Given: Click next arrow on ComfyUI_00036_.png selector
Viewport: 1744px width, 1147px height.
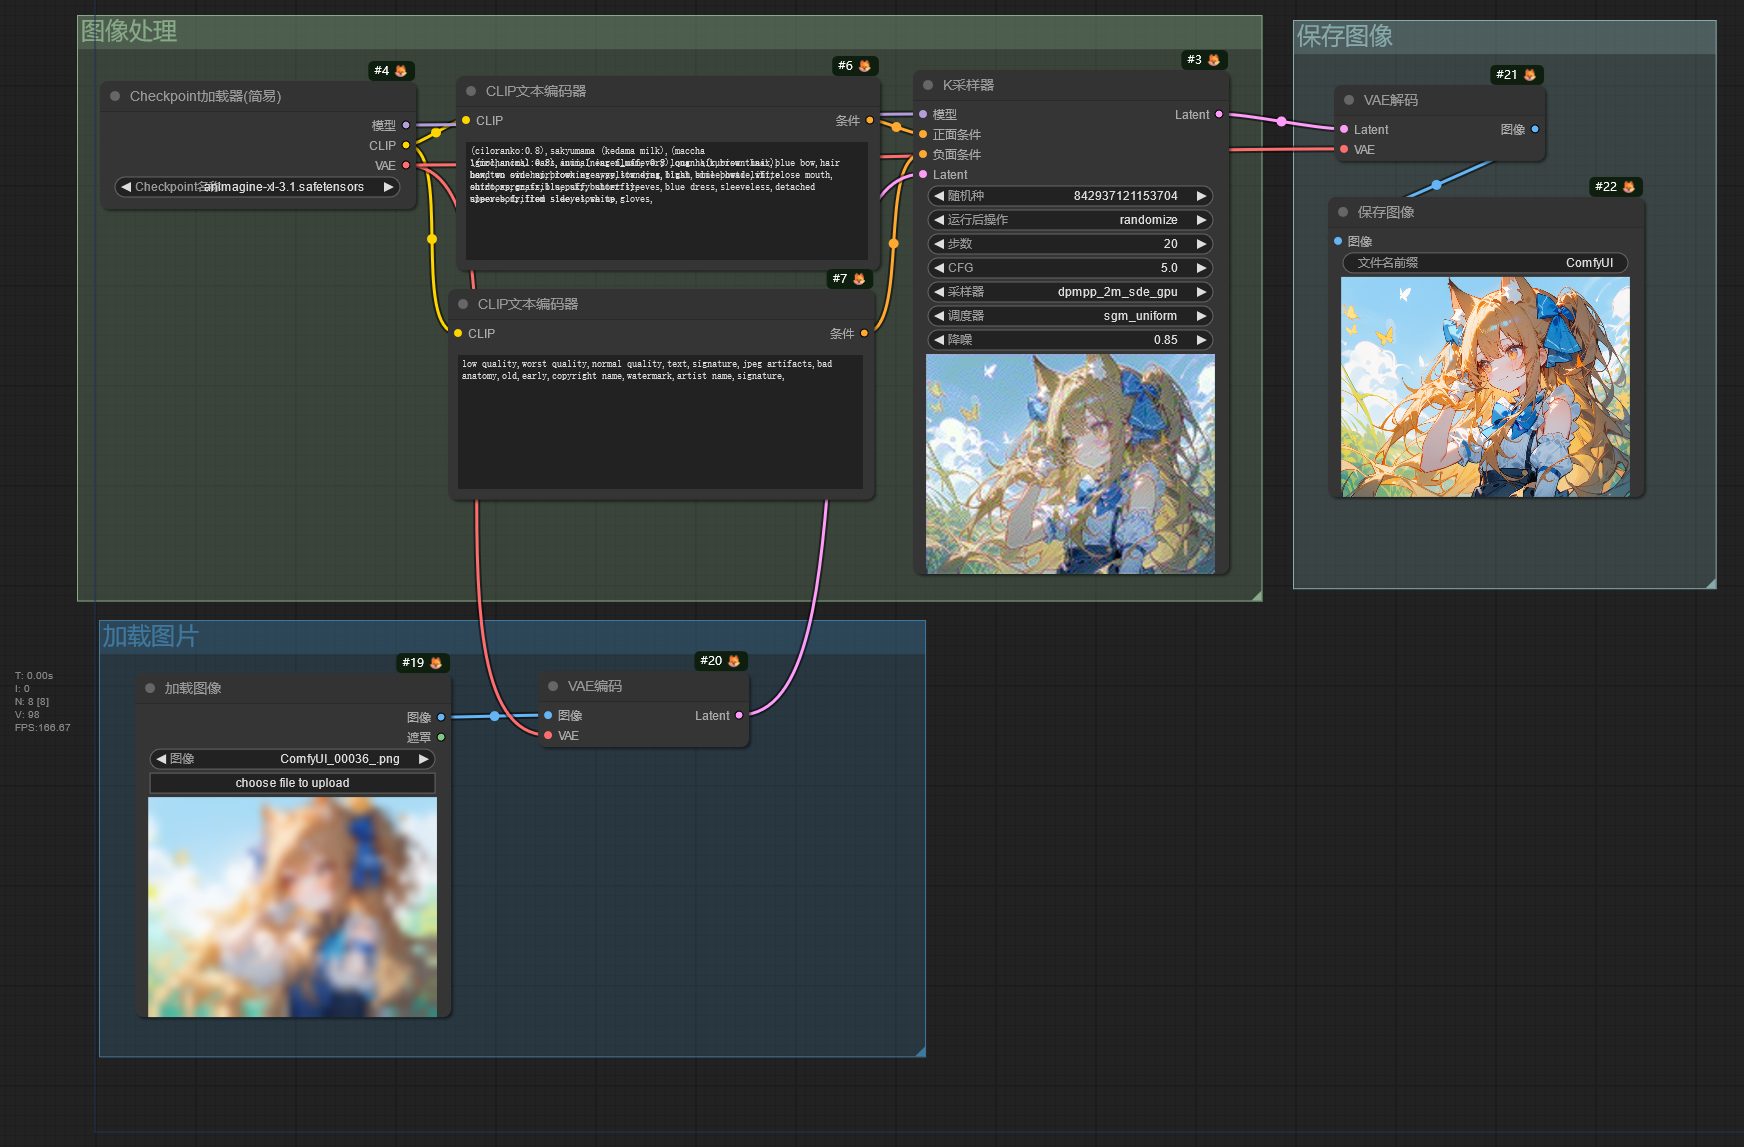Looking at the screenshot, I should pos(423,759).
